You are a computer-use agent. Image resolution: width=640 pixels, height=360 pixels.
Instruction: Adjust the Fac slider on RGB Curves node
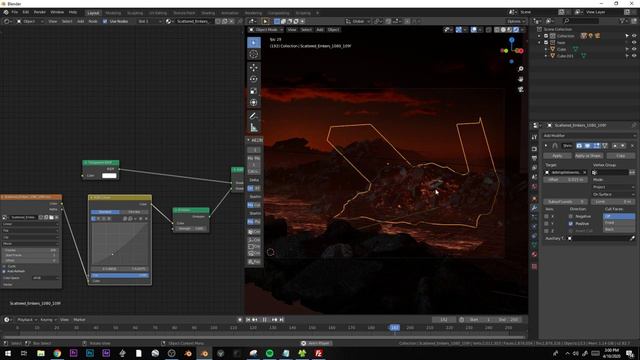120,276
